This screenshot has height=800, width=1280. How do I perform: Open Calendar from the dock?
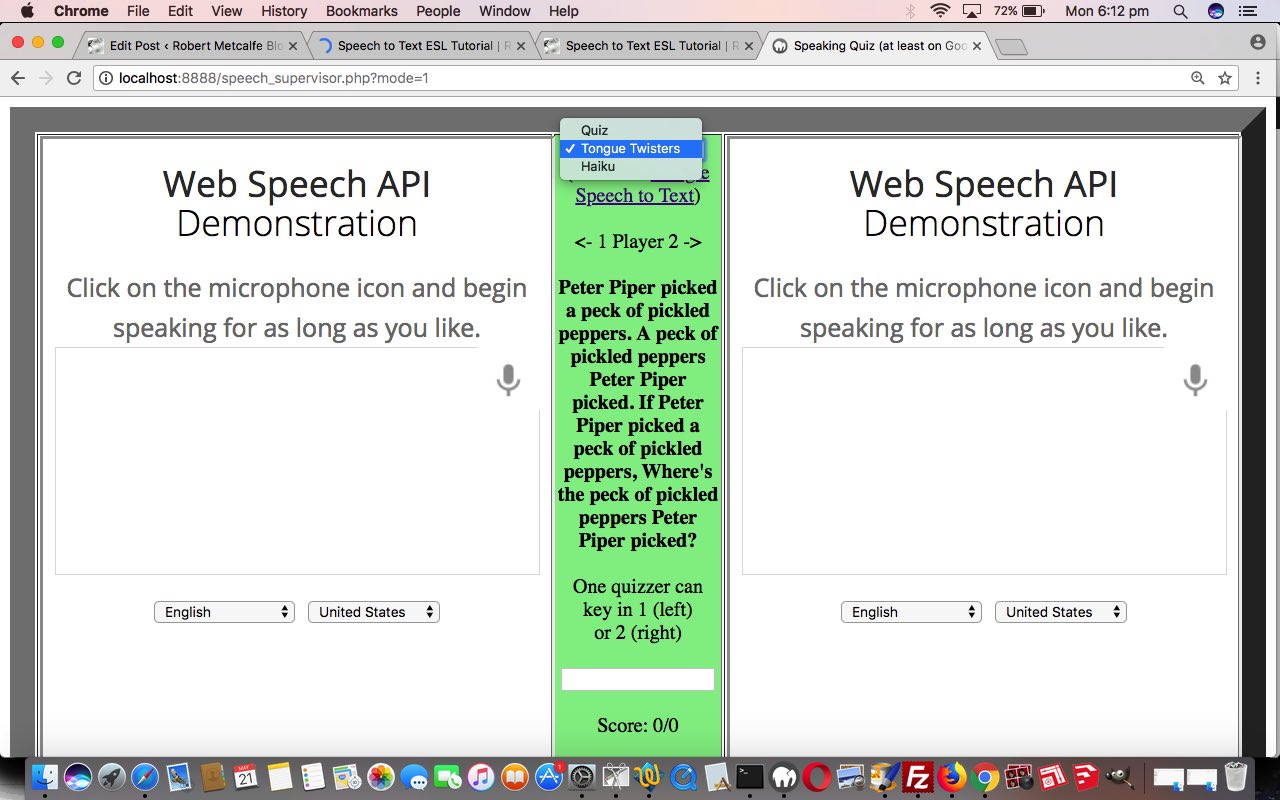246,777
